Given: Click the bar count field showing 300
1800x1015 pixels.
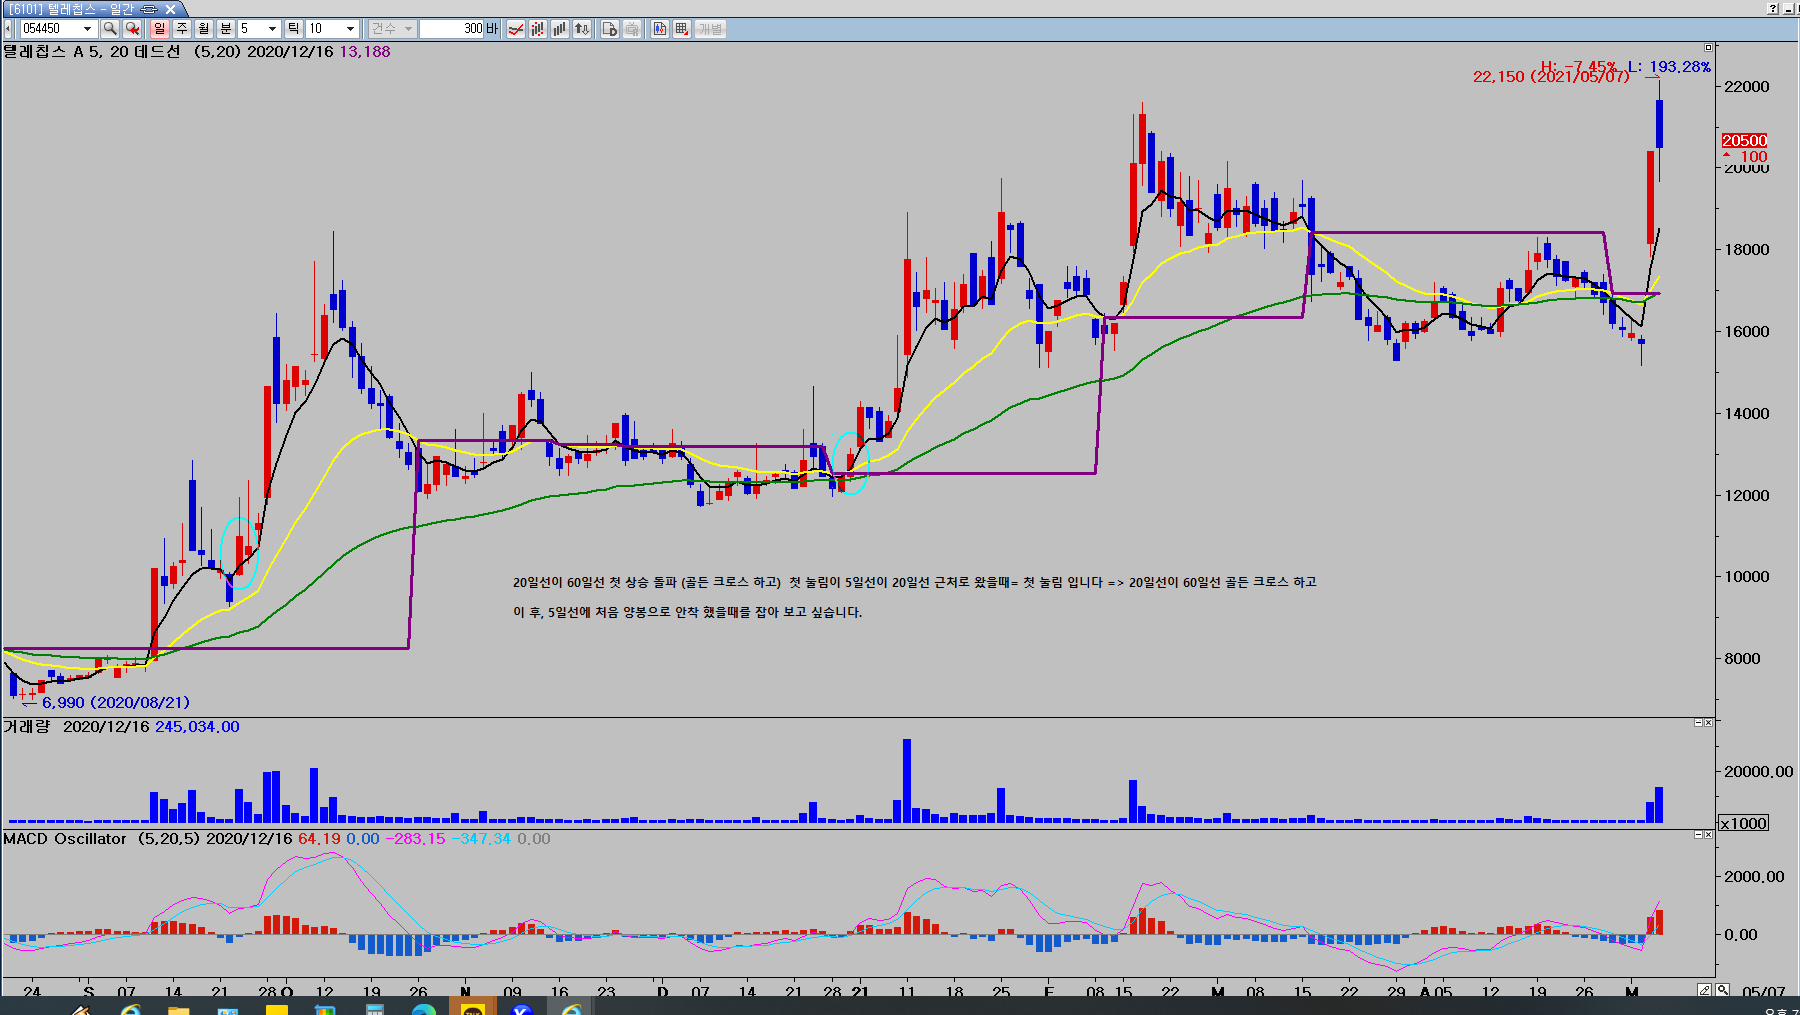Looking at the screenshot, I should [452, 29].
